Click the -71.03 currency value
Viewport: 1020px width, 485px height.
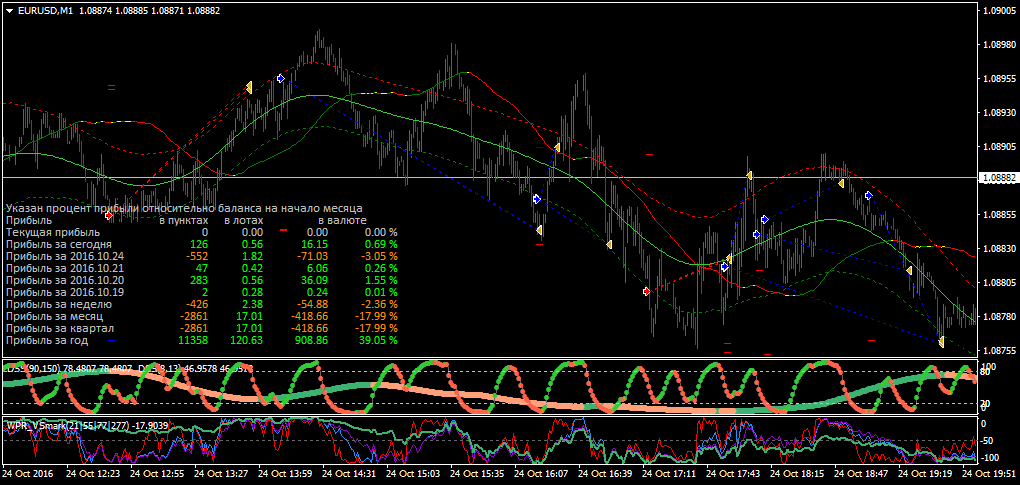click(x=313, y=256)
